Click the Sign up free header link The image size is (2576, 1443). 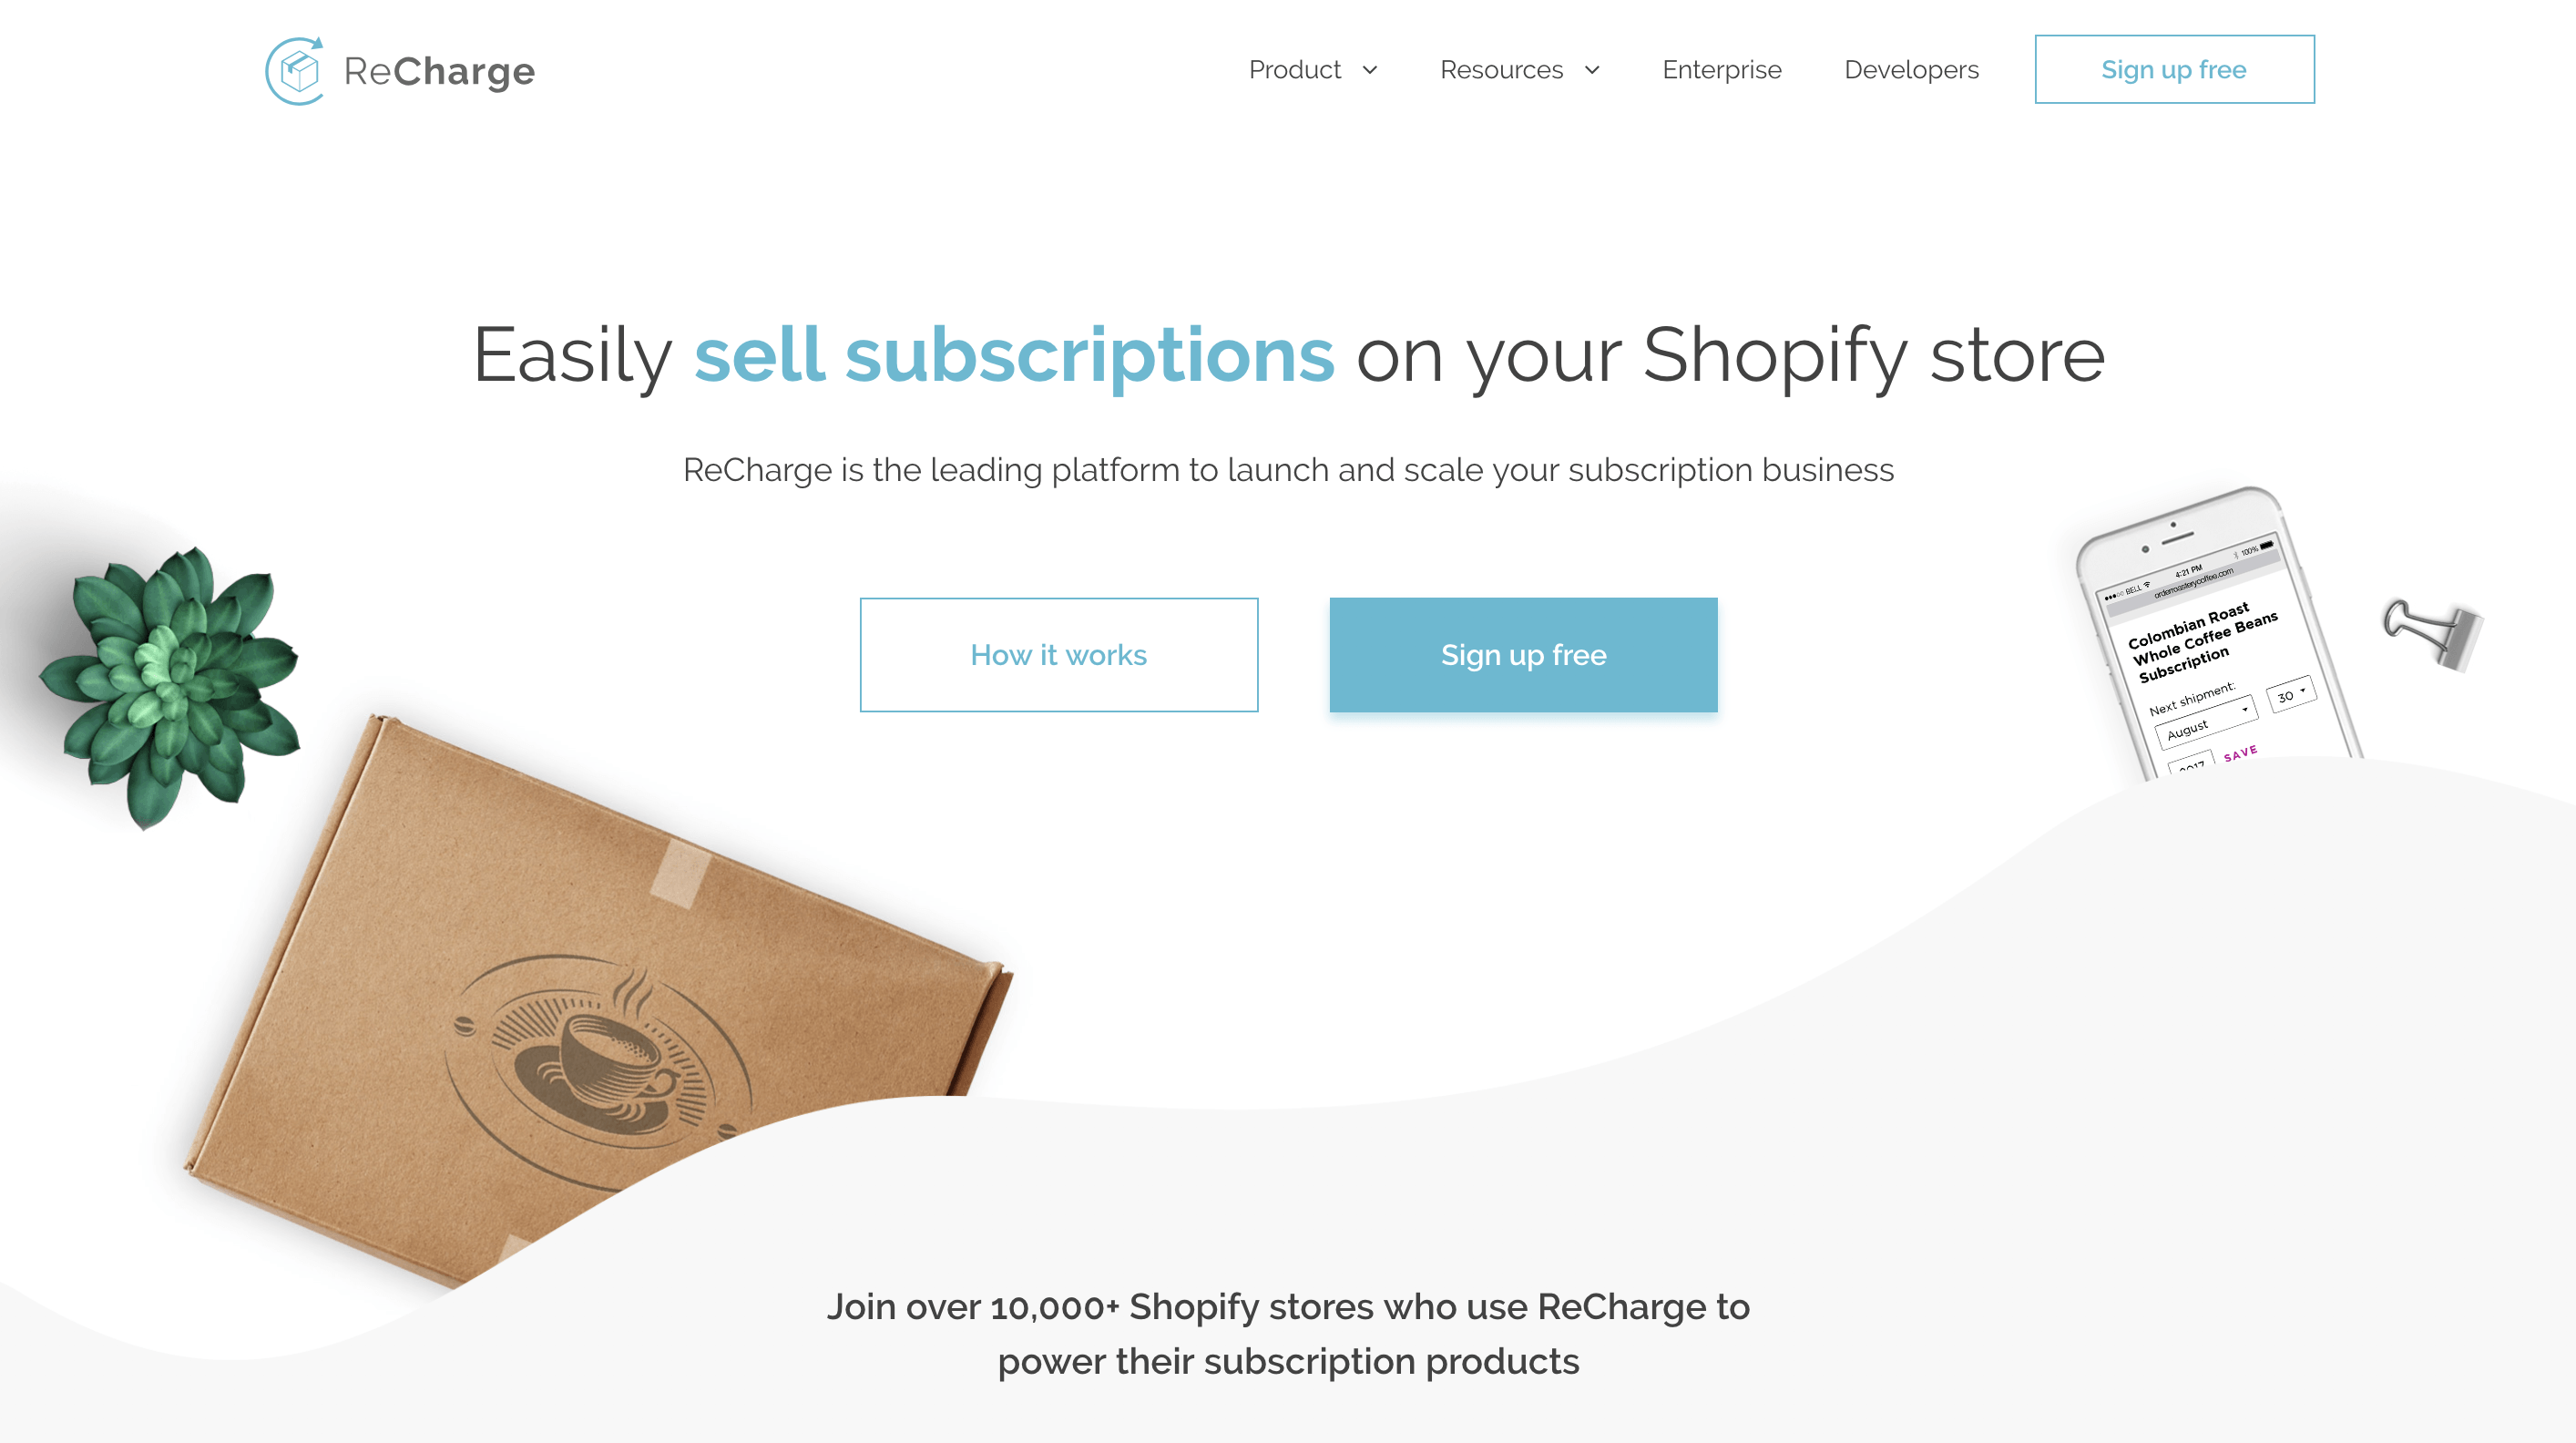(2174, 69)
